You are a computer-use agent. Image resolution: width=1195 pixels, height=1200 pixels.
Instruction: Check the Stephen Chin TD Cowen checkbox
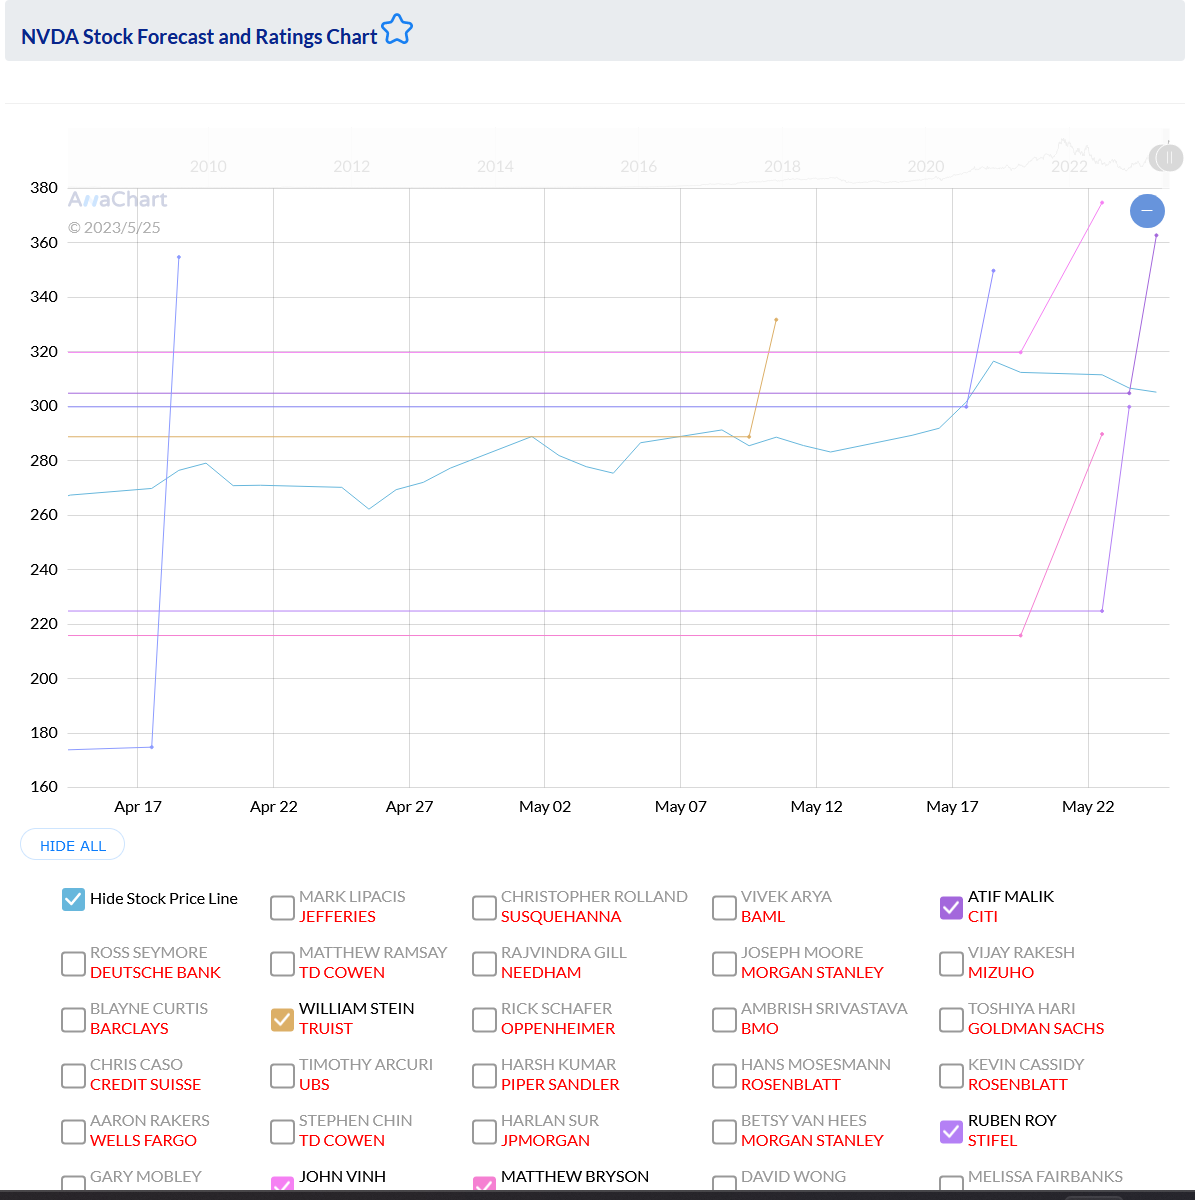tap(282, 1131)
